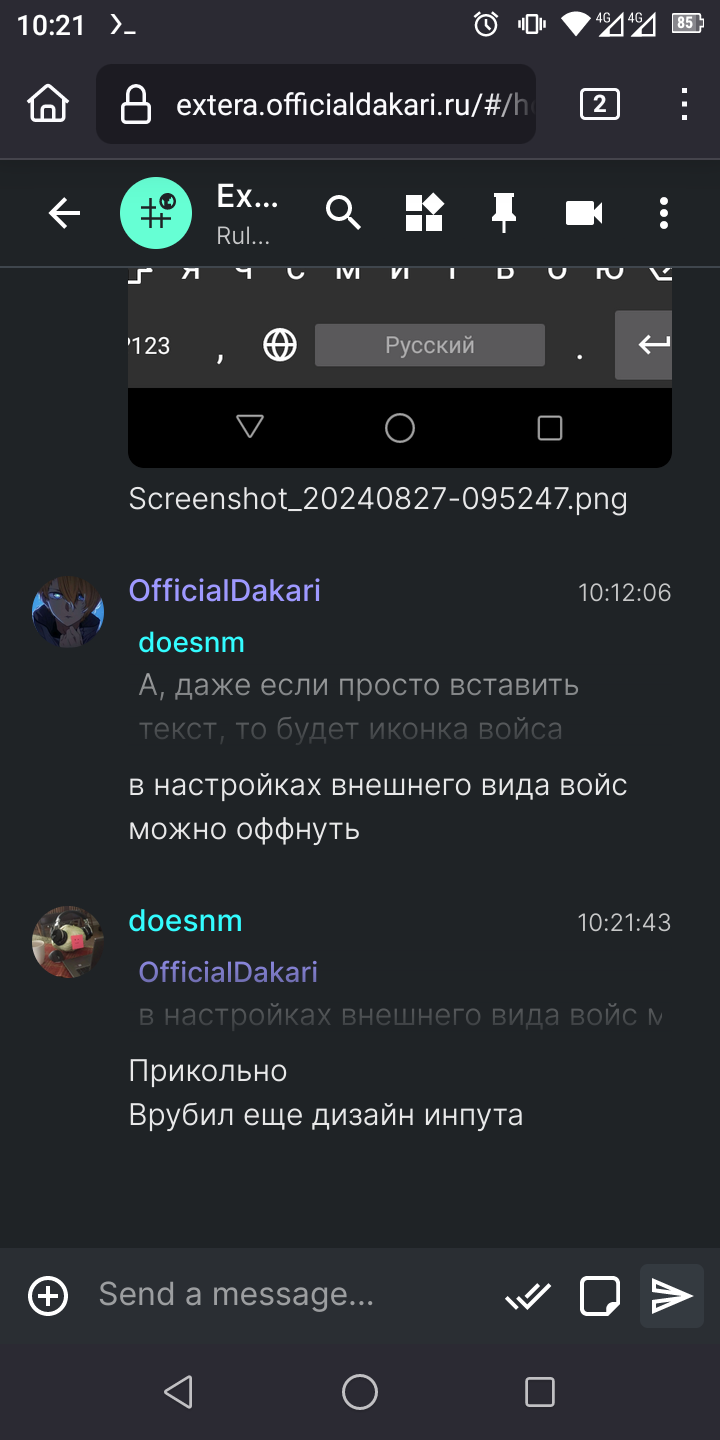This screenshot has width=720, height=1440.
Task: Open the browser three-dot overflow menu
Action: coord(684,104)
